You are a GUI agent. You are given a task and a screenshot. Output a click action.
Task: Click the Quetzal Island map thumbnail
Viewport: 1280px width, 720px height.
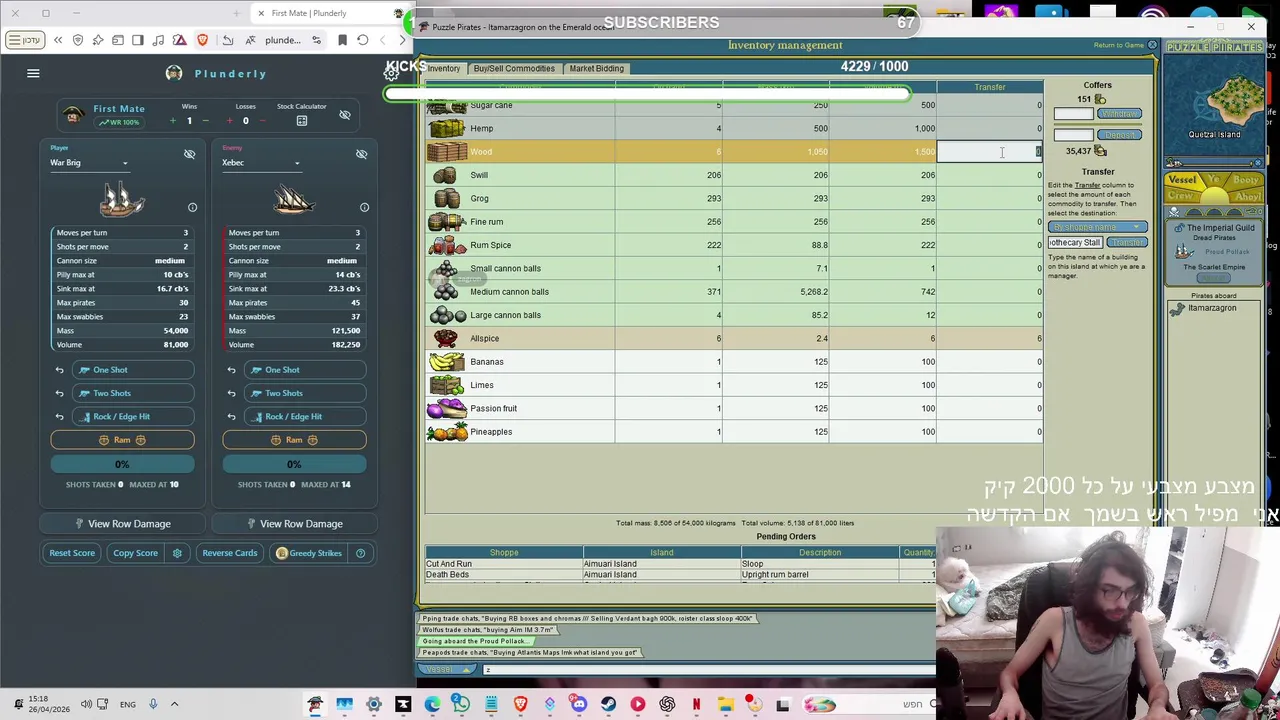[x=1214, y=104]
